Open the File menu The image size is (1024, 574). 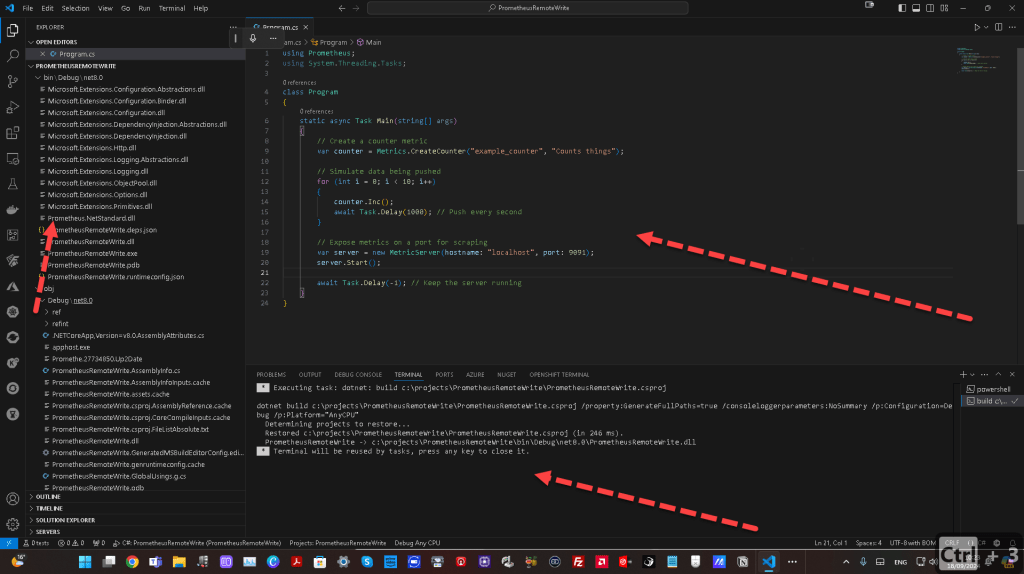(27, 8)
